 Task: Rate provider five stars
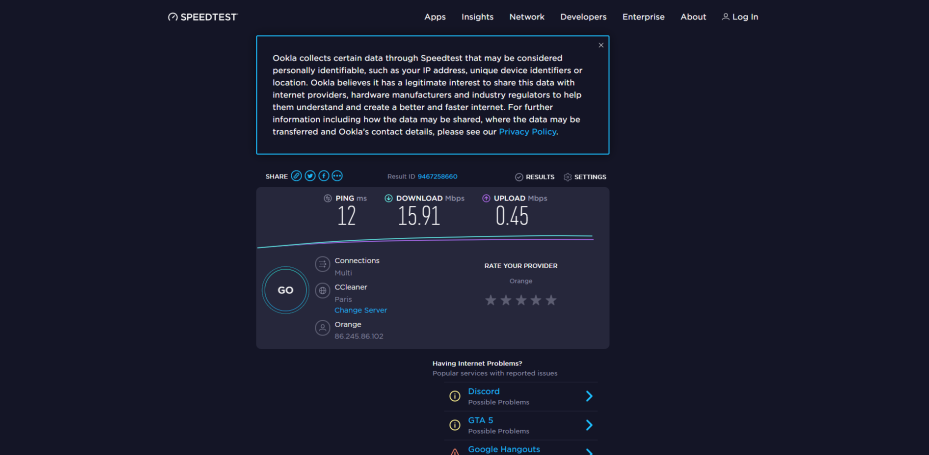(x=551, y=300)
